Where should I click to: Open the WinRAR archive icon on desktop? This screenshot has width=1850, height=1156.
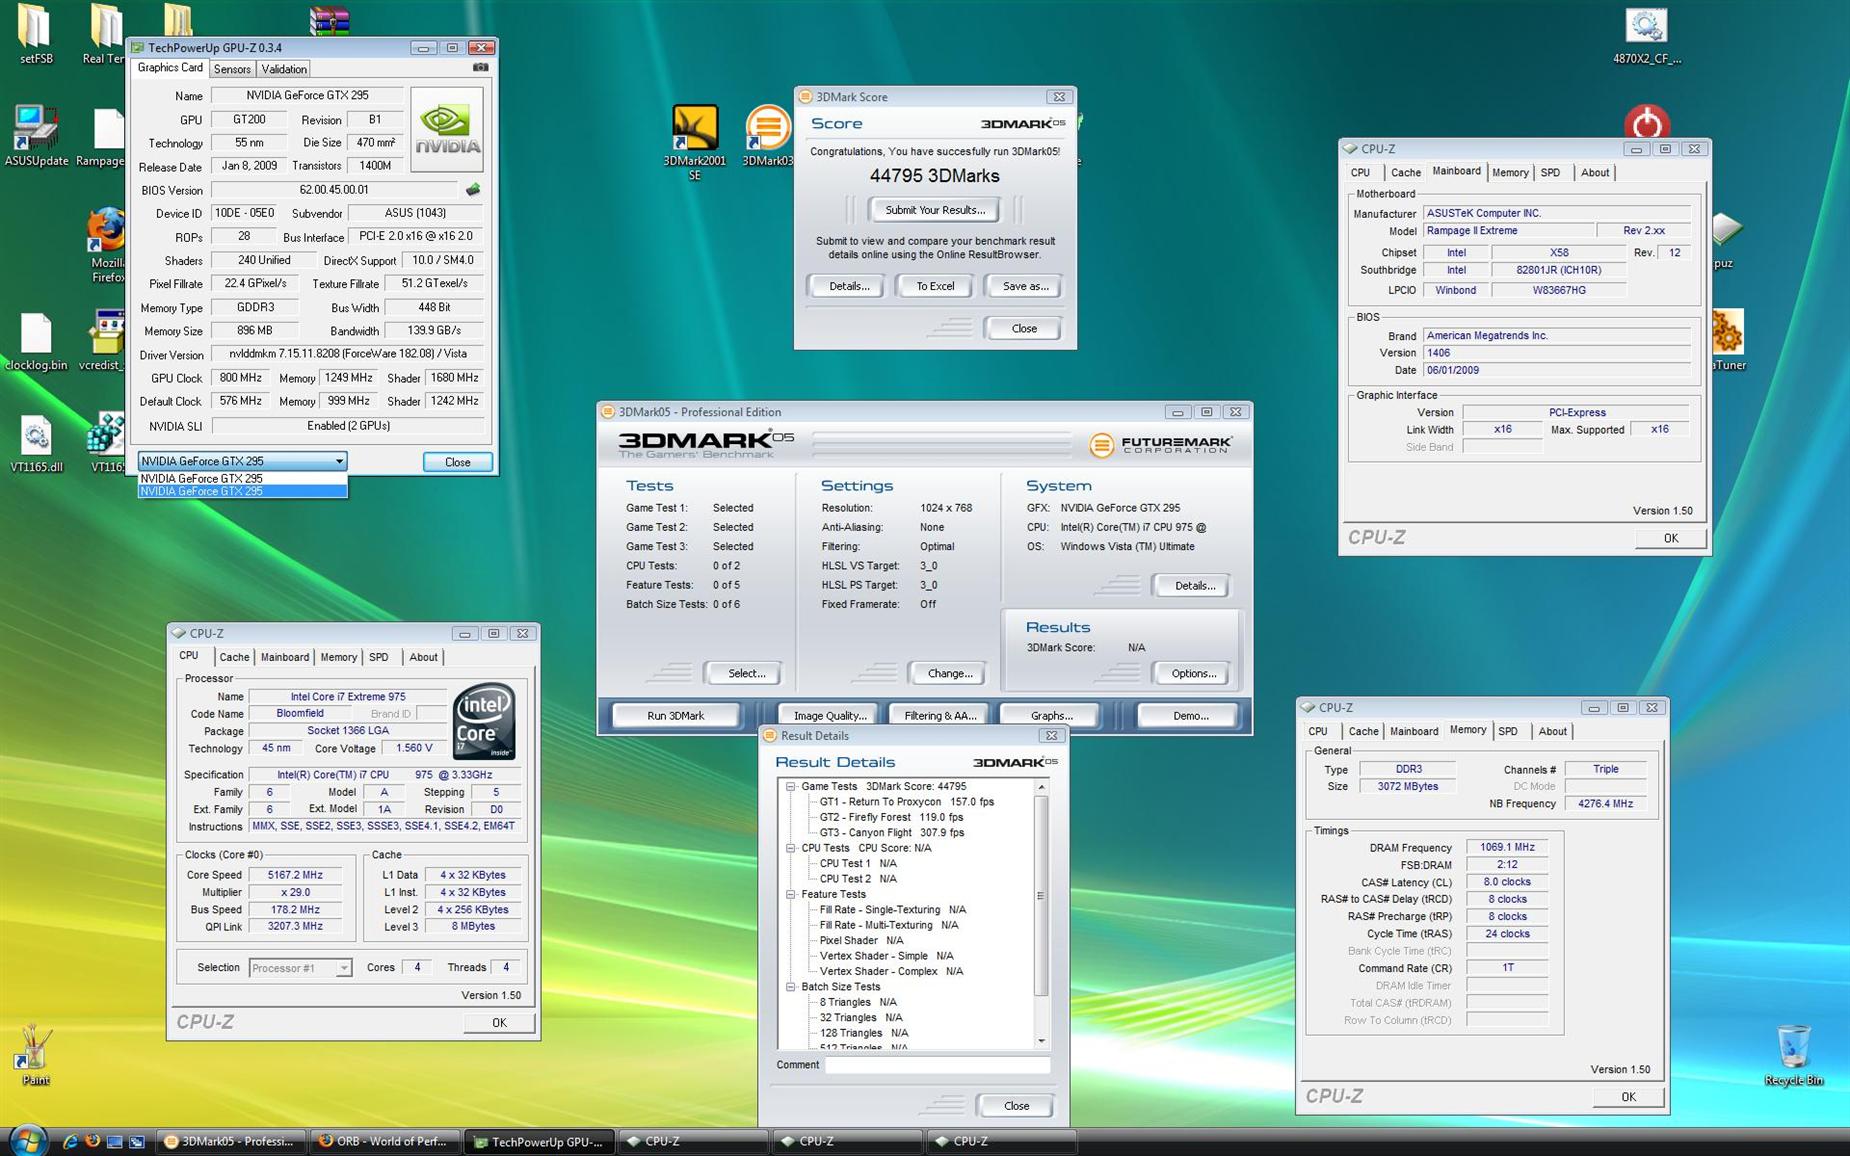tap(329, 20)
